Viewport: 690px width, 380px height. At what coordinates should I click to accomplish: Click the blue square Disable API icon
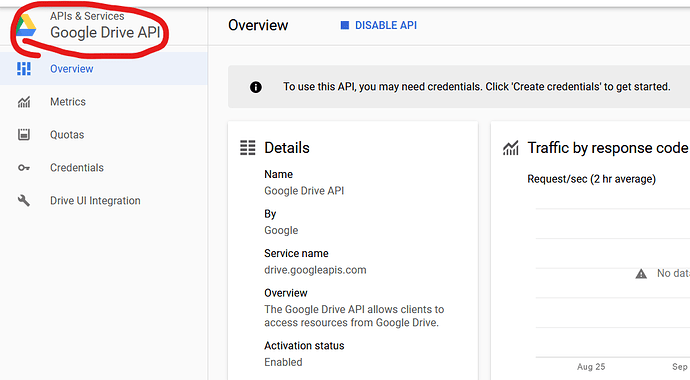click(345, 25)
